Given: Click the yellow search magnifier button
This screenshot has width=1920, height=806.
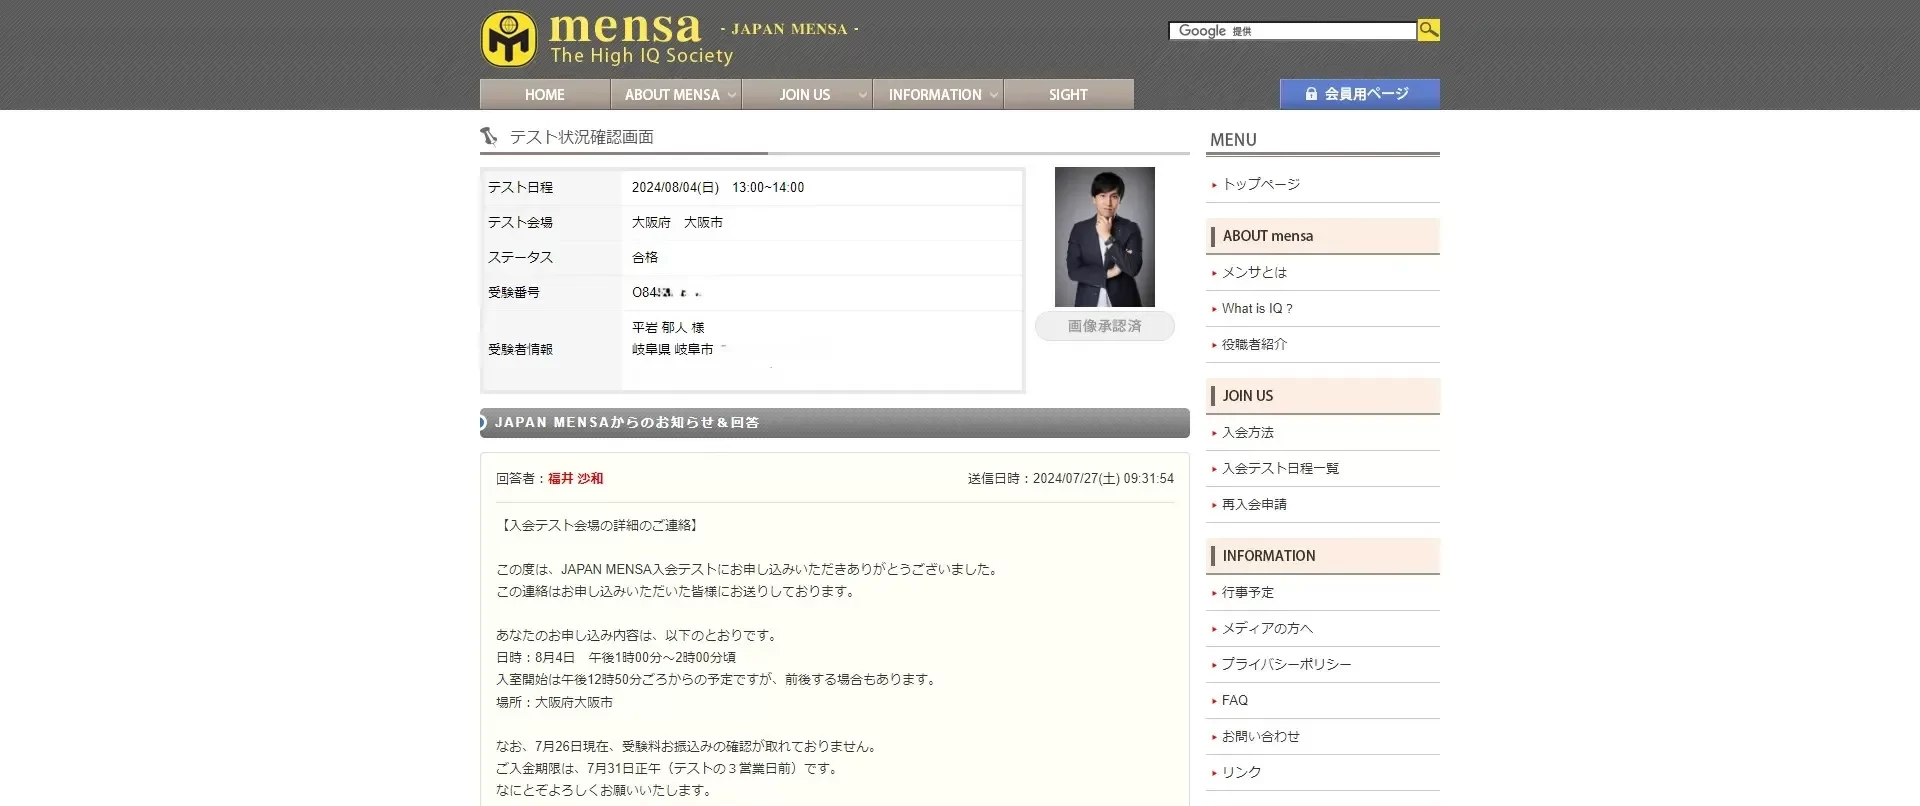Looking at the screenshot, I should (1428, 30).
